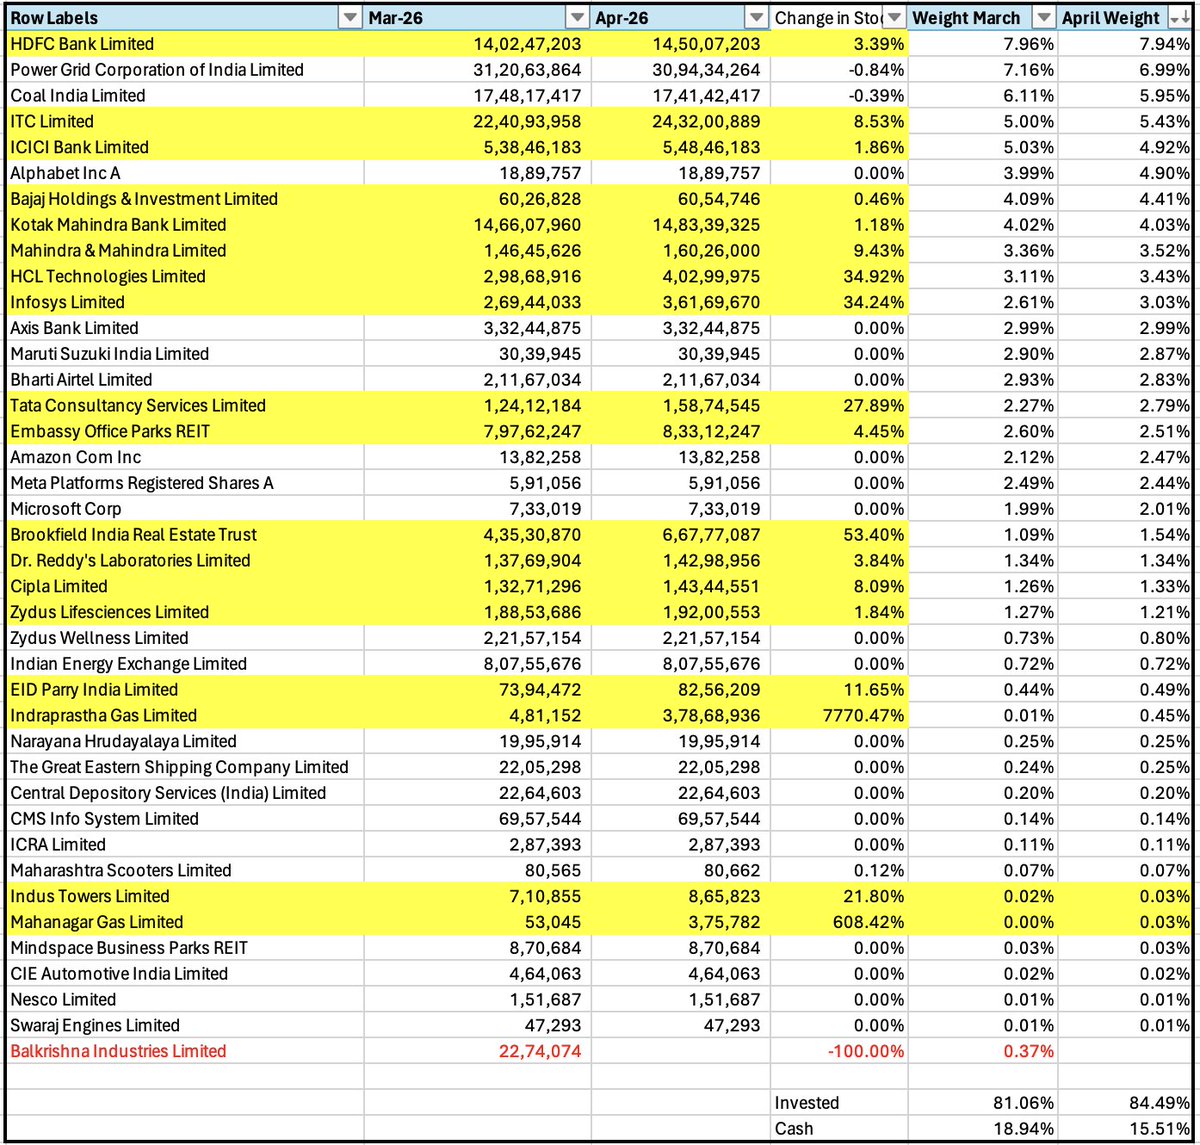Click Indian Energy Exchange Limited cell
The height and width of the screenshot is (1145, 1200).
[185, 664]
